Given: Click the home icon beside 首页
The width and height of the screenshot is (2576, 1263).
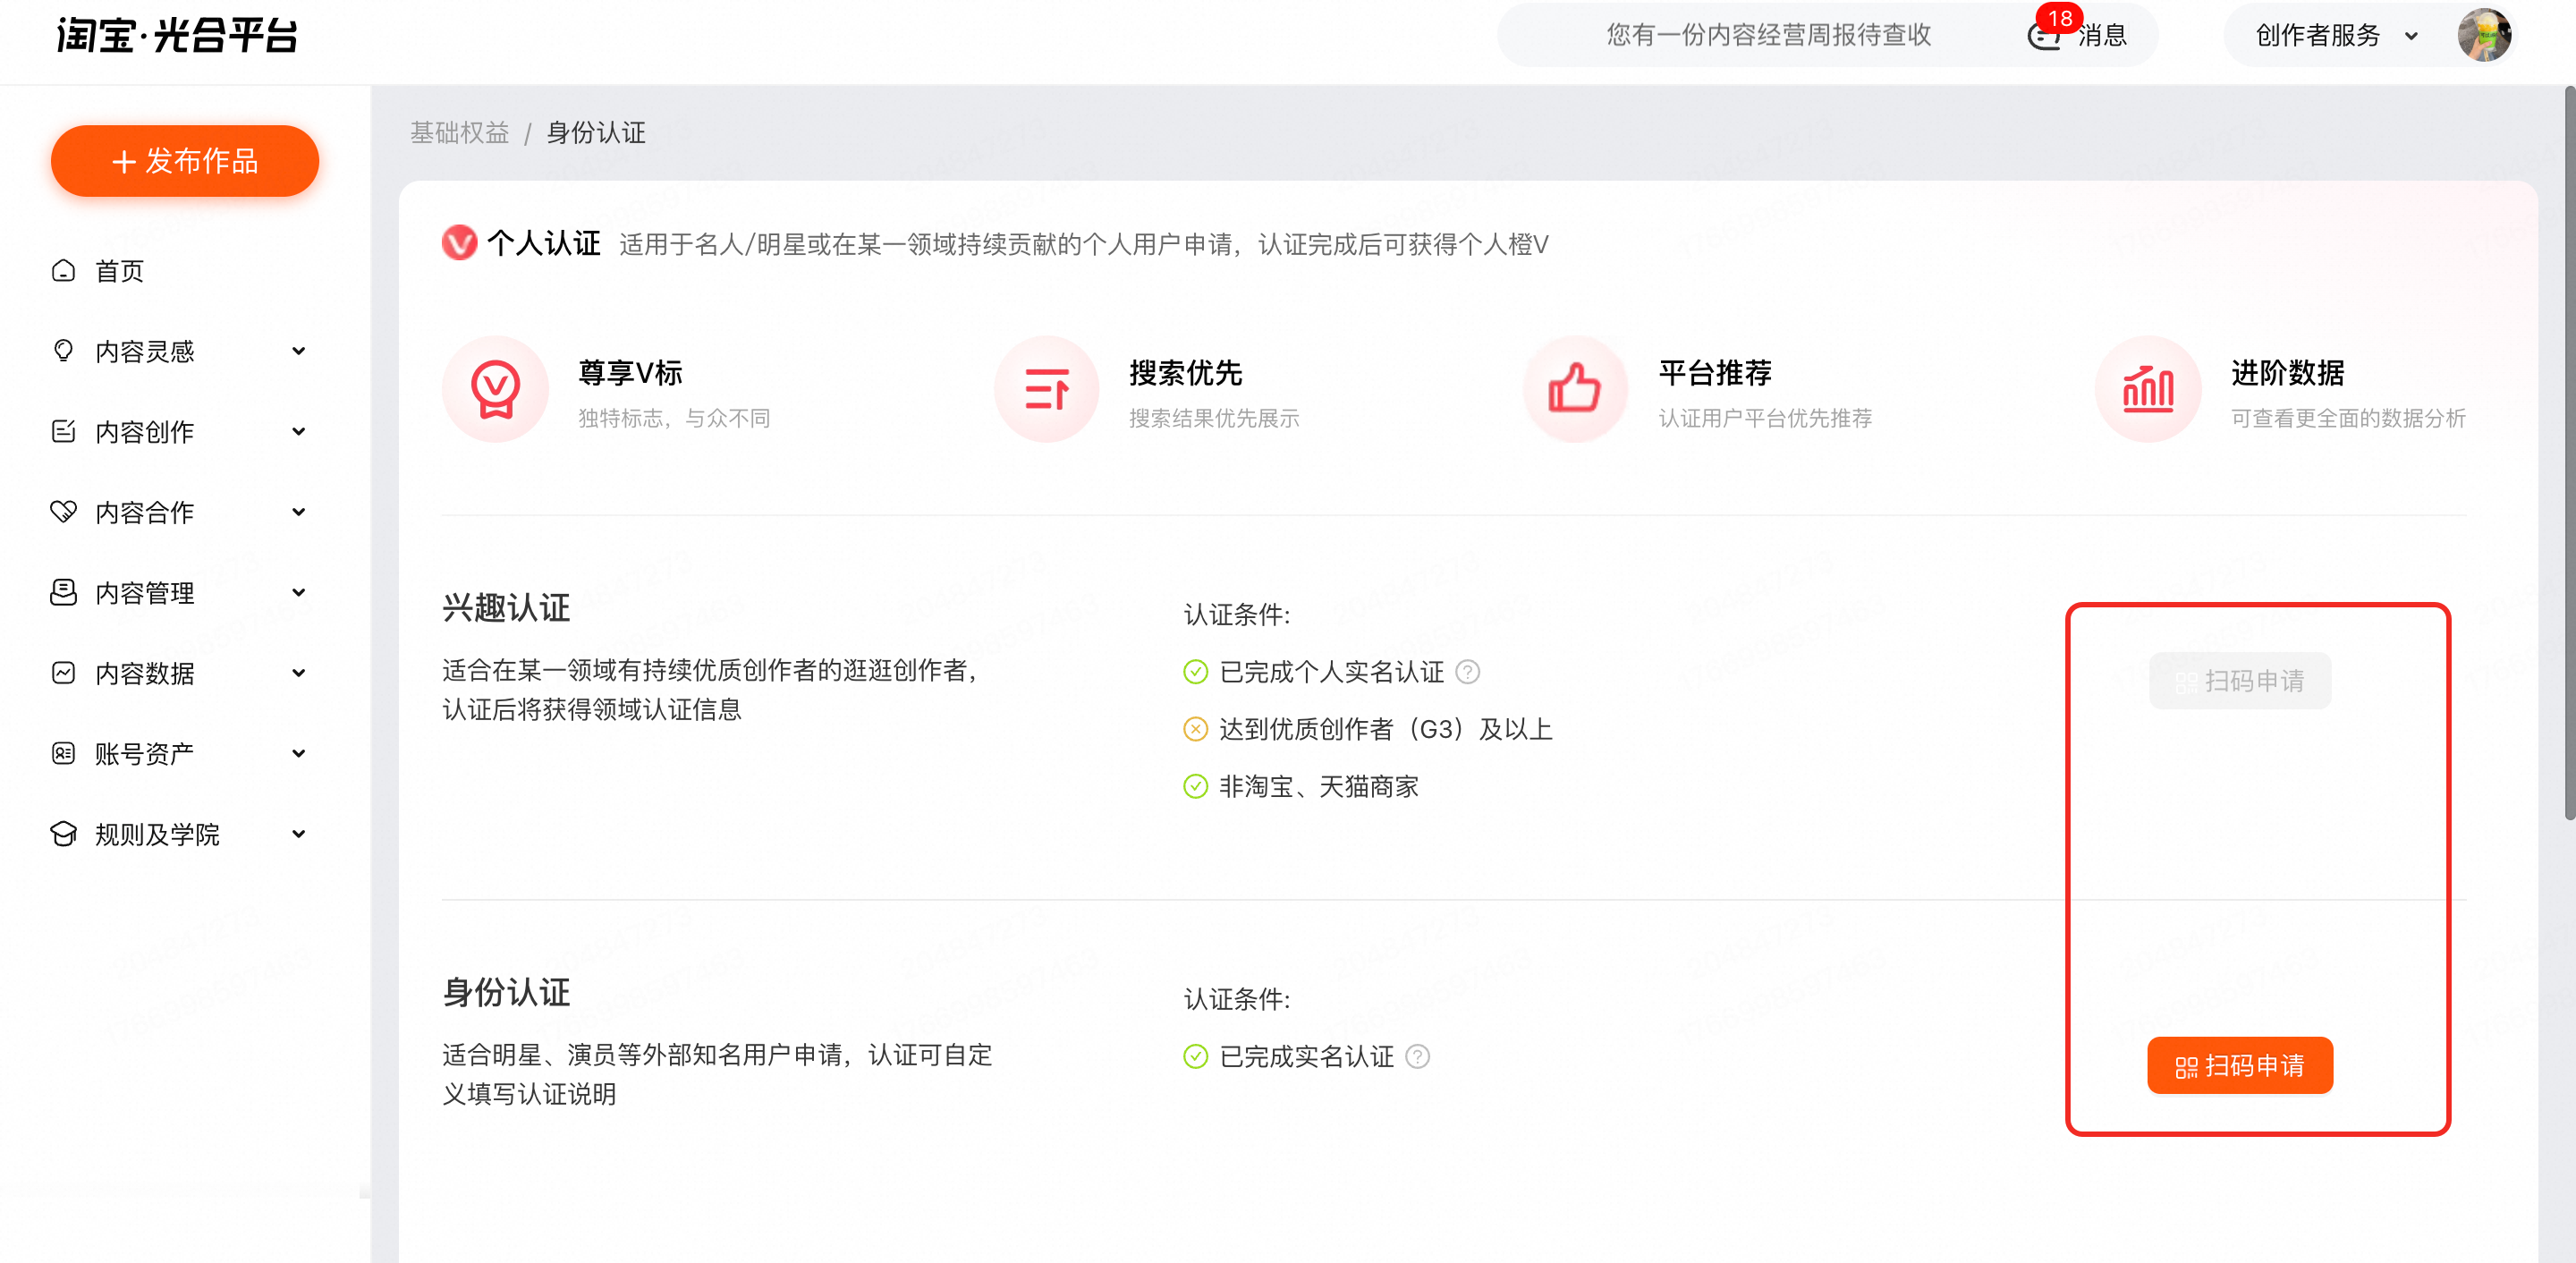Looking at the screenshot, I should tap(63, 271).
